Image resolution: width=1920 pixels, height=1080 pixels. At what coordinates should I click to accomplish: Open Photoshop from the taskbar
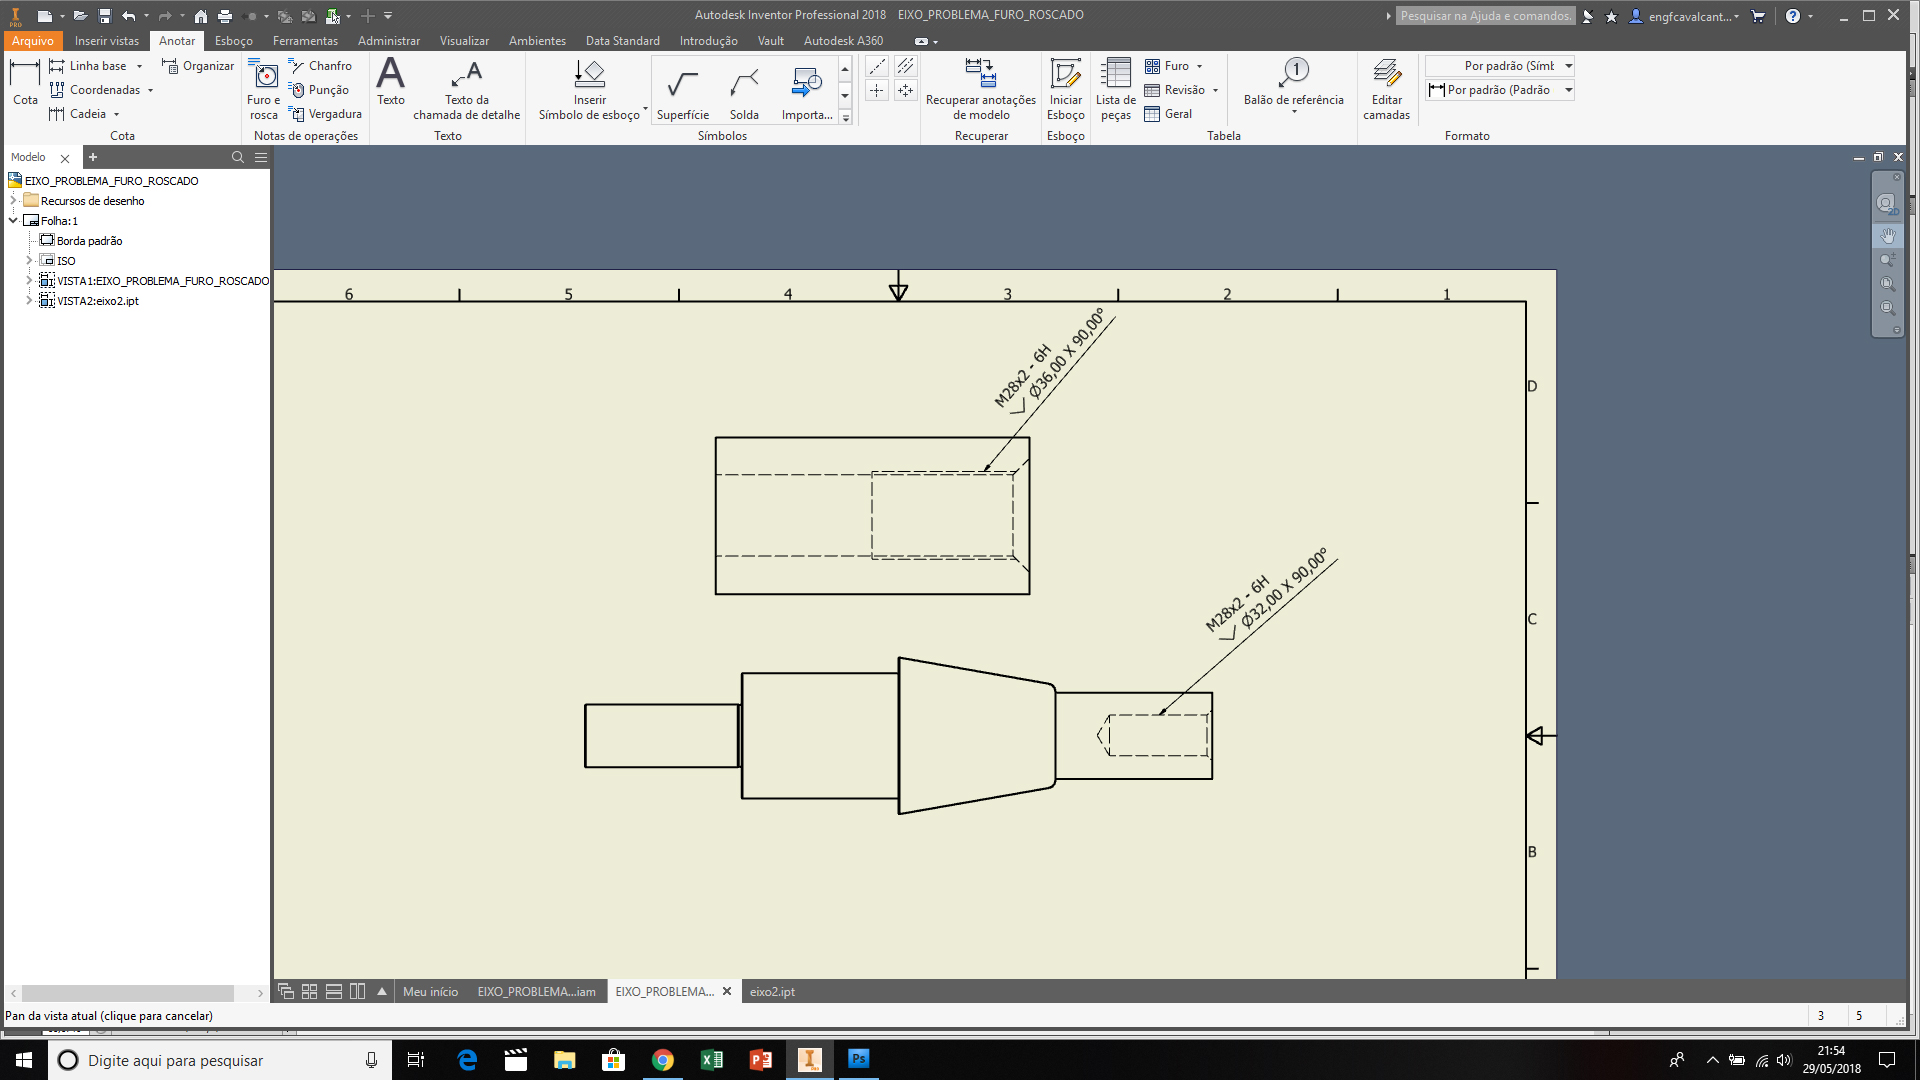pyautogui.click(x=858, y=1060)
